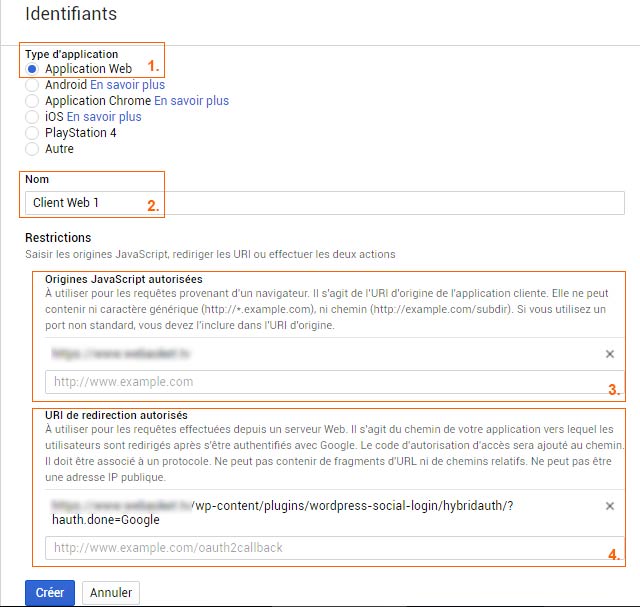Open the iOS En savoir plus link
The height and width of the screenshot is (607, 640).
104,117
